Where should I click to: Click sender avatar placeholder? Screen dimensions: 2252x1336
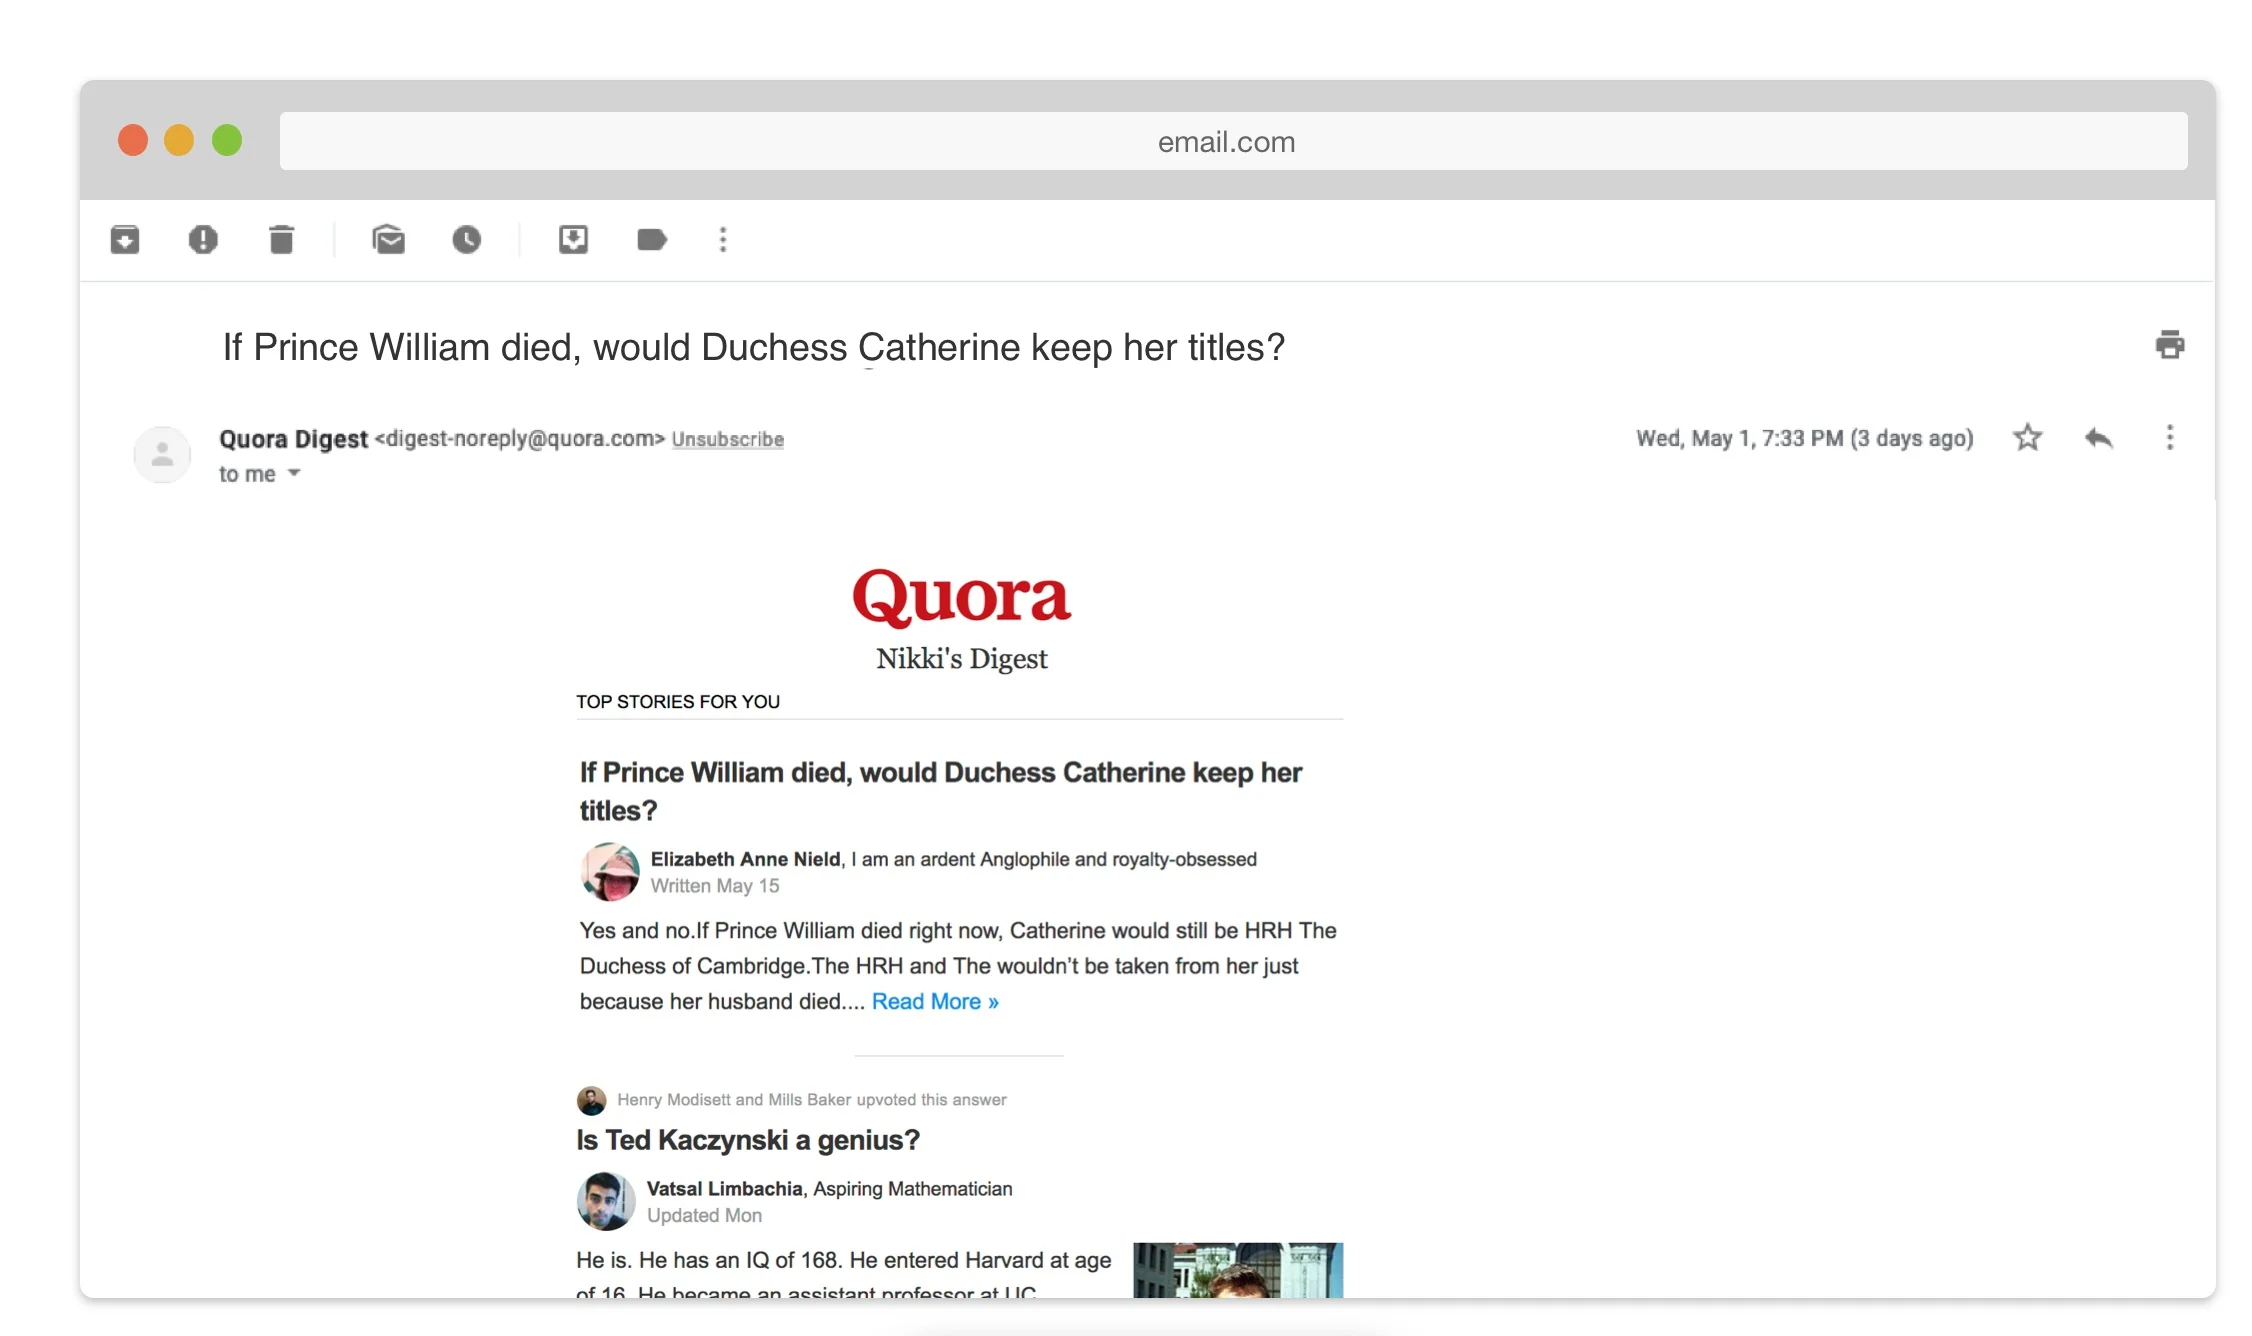(162, 455)
